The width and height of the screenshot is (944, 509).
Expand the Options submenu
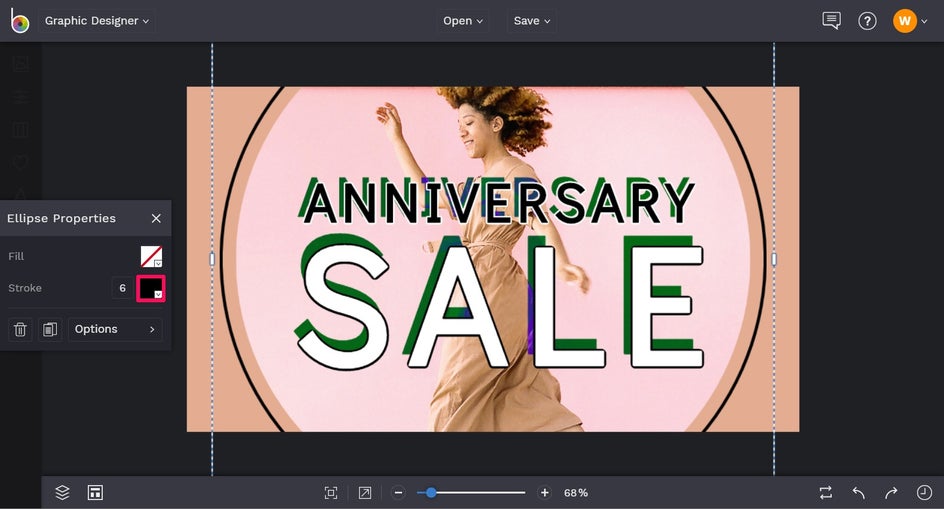(115, 329)
